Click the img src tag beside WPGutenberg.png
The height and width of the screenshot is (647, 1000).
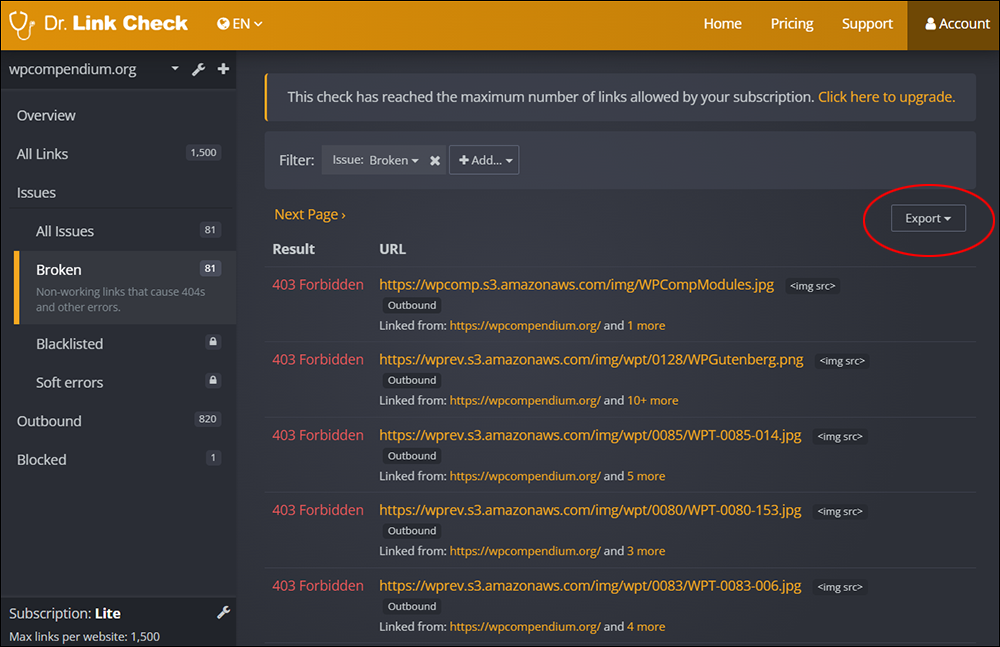click(842, 361)
